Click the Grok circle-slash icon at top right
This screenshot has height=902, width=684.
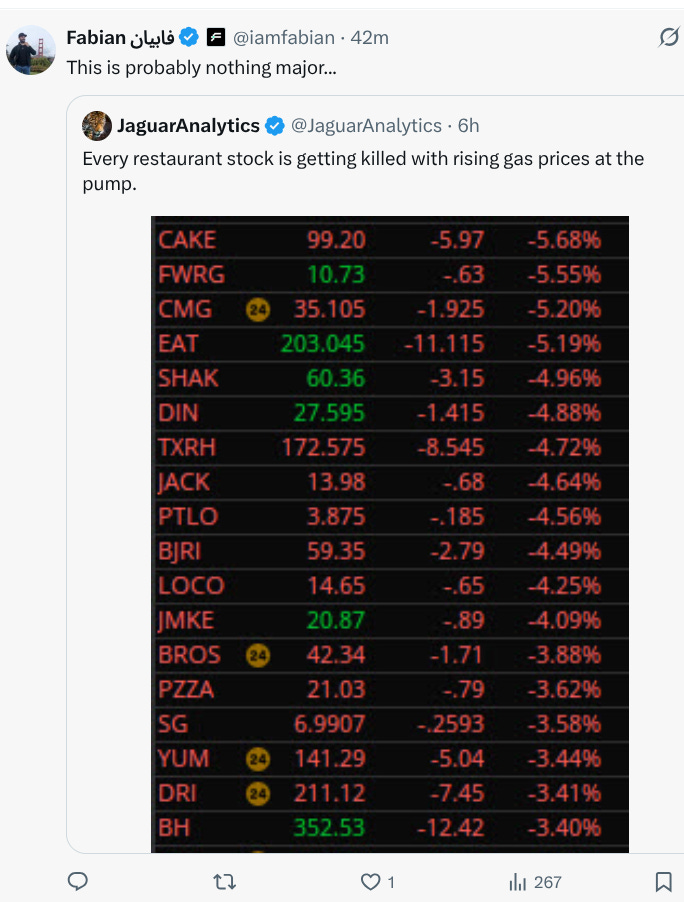pyautogui.click(x=668, y=37)
